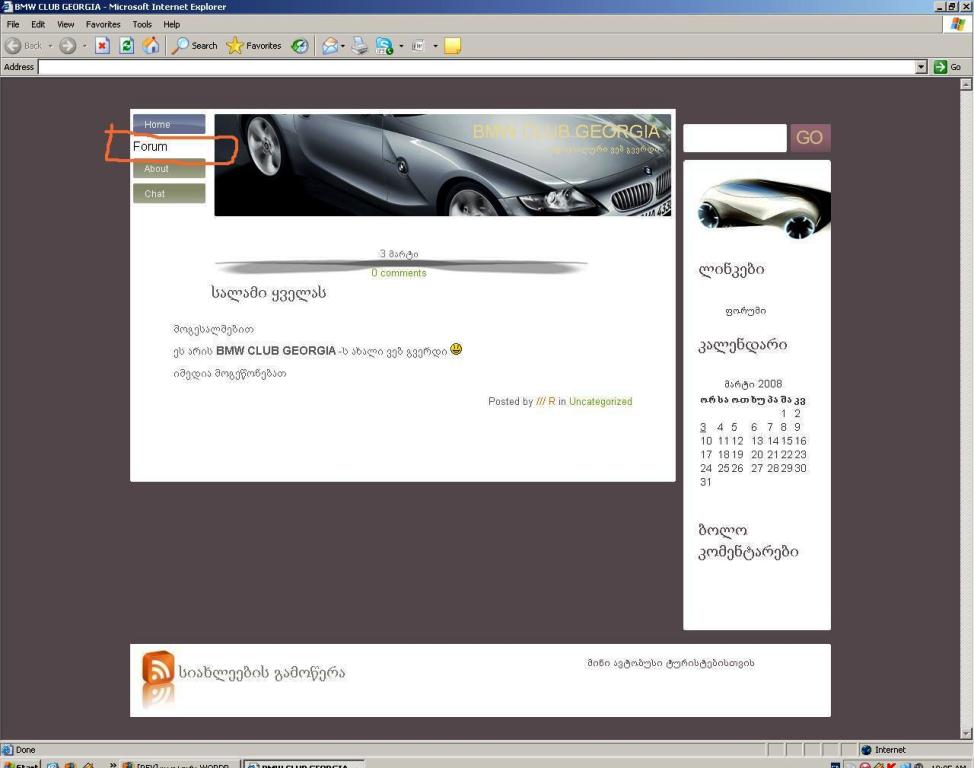The width and height of the screenshot is (974, 768).
Task: Open the Uncategorized category link
Action: coord(601,401)
